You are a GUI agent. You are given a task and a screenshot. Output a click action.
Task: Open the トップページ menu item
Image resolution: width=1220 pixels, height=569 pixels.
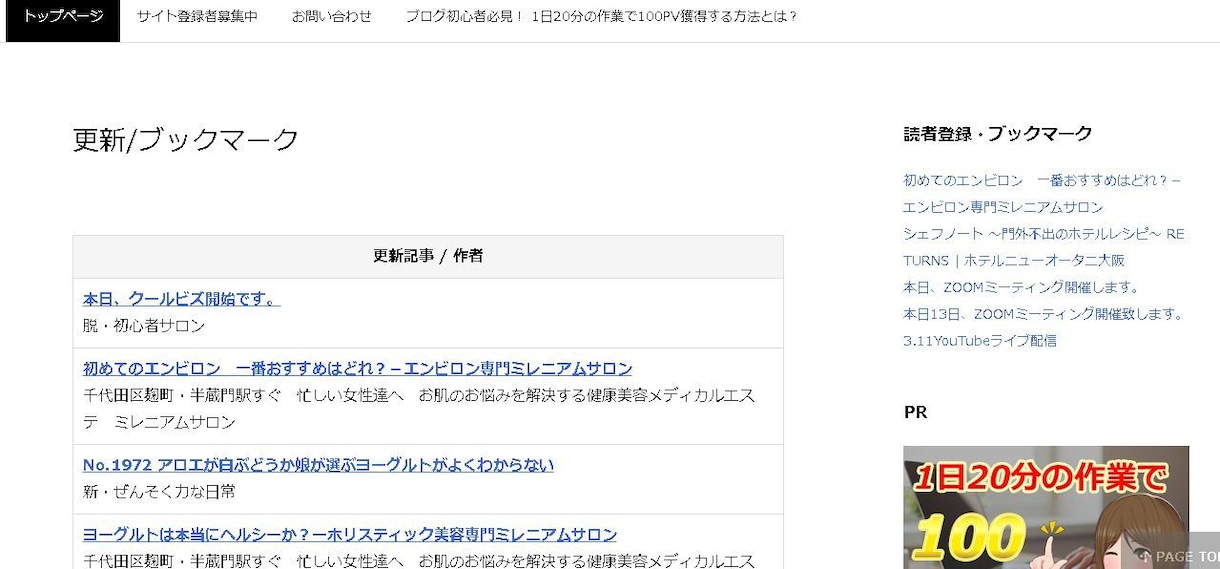(63, 17)
